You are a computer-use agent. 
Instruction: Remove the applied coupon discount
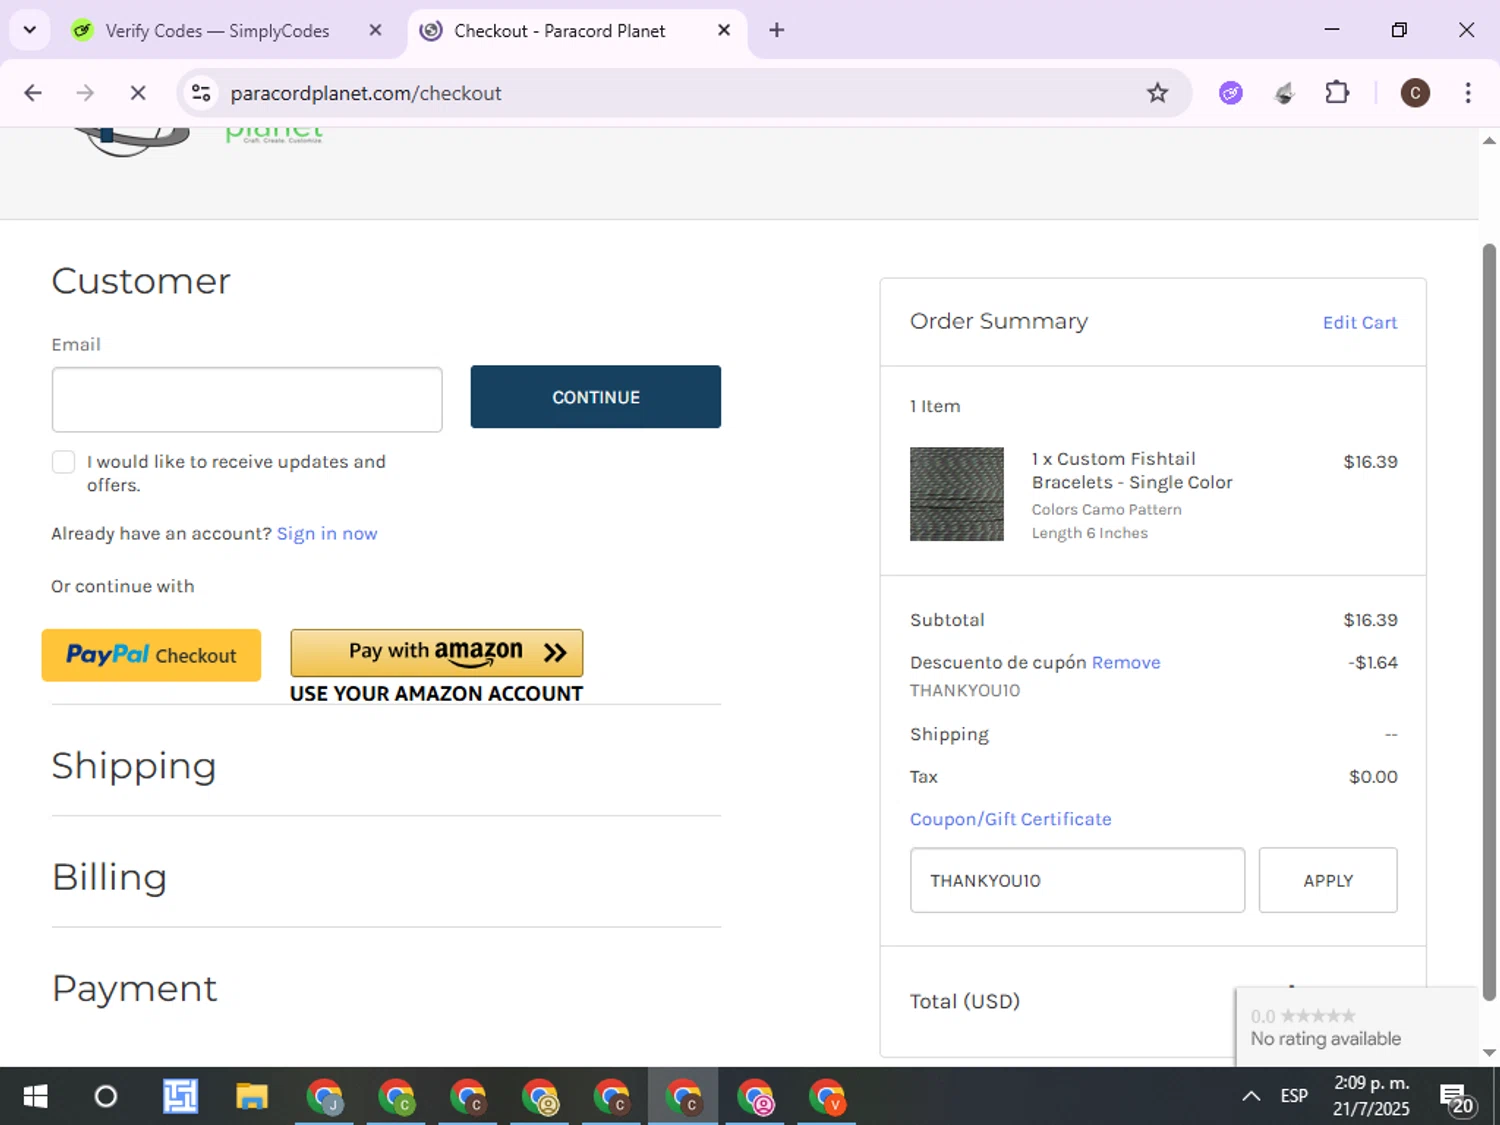tap(1126, 662)
